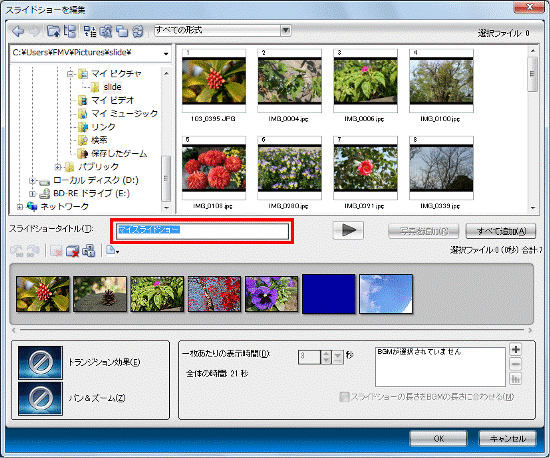Collapse the マイ ピクチャ tree node
Screen dimensions: 550x458
click(x=70, y=74)
